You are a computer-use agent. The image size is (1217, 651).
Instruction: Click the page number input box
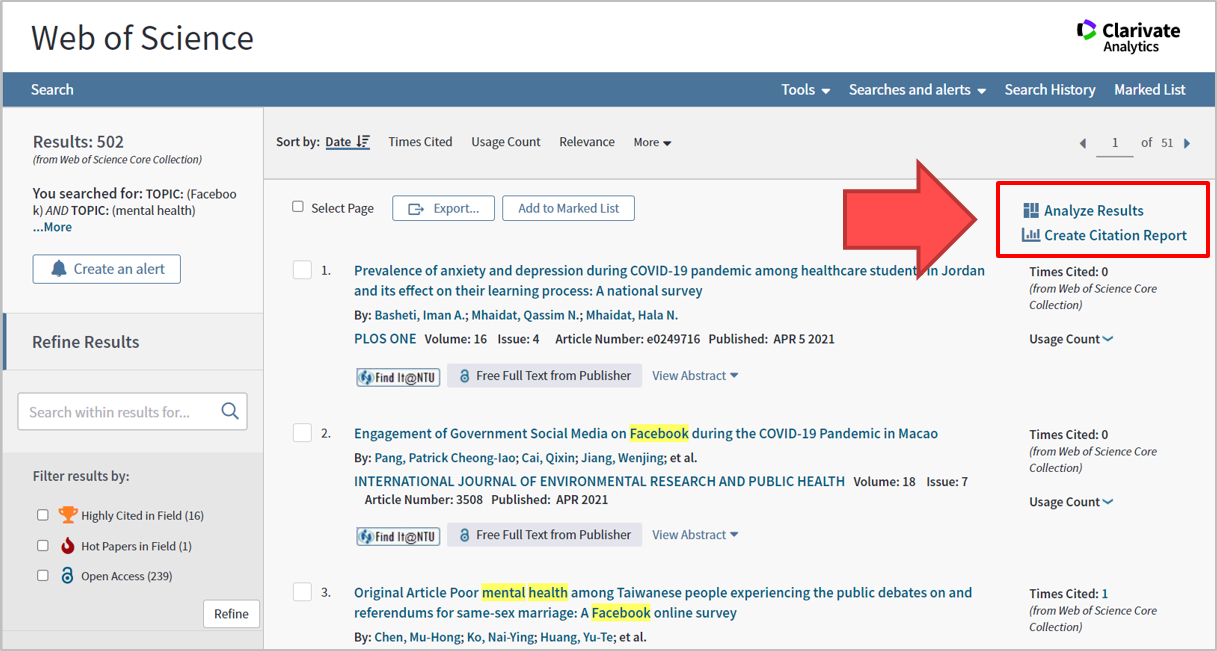[x=1114, y=143]
